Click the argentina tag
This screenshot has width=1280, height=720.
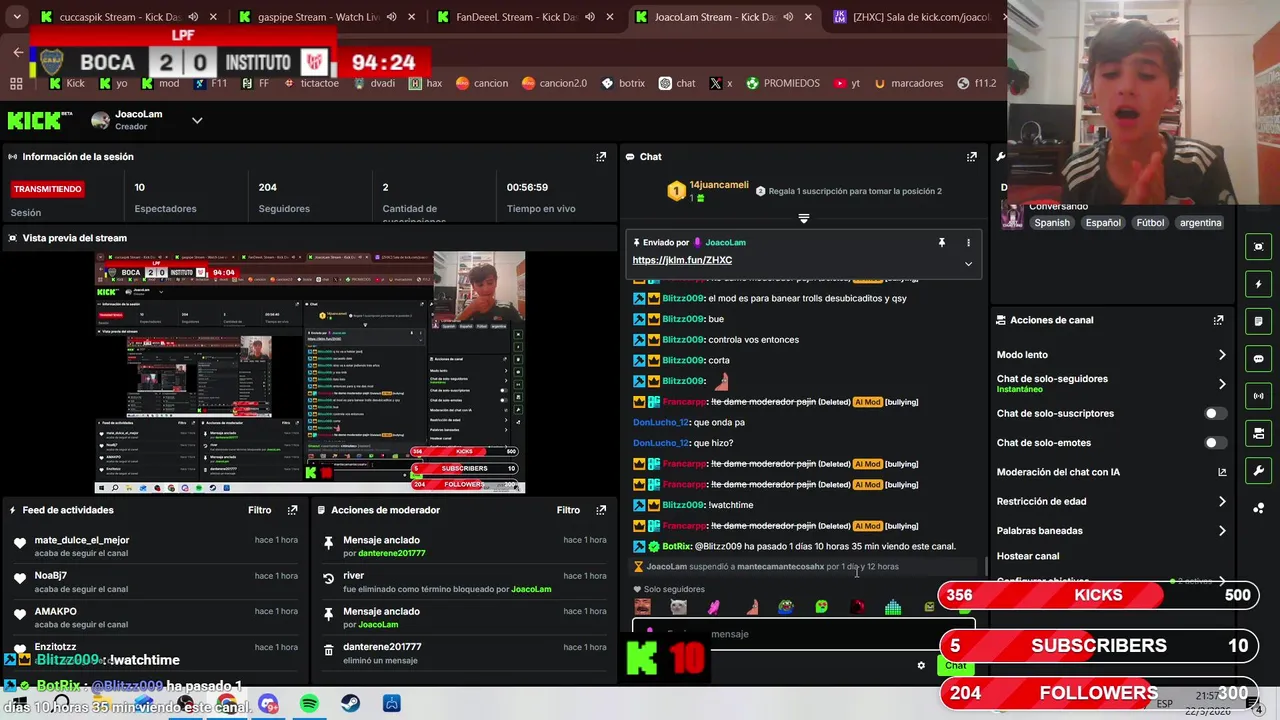coord(1200,223)
